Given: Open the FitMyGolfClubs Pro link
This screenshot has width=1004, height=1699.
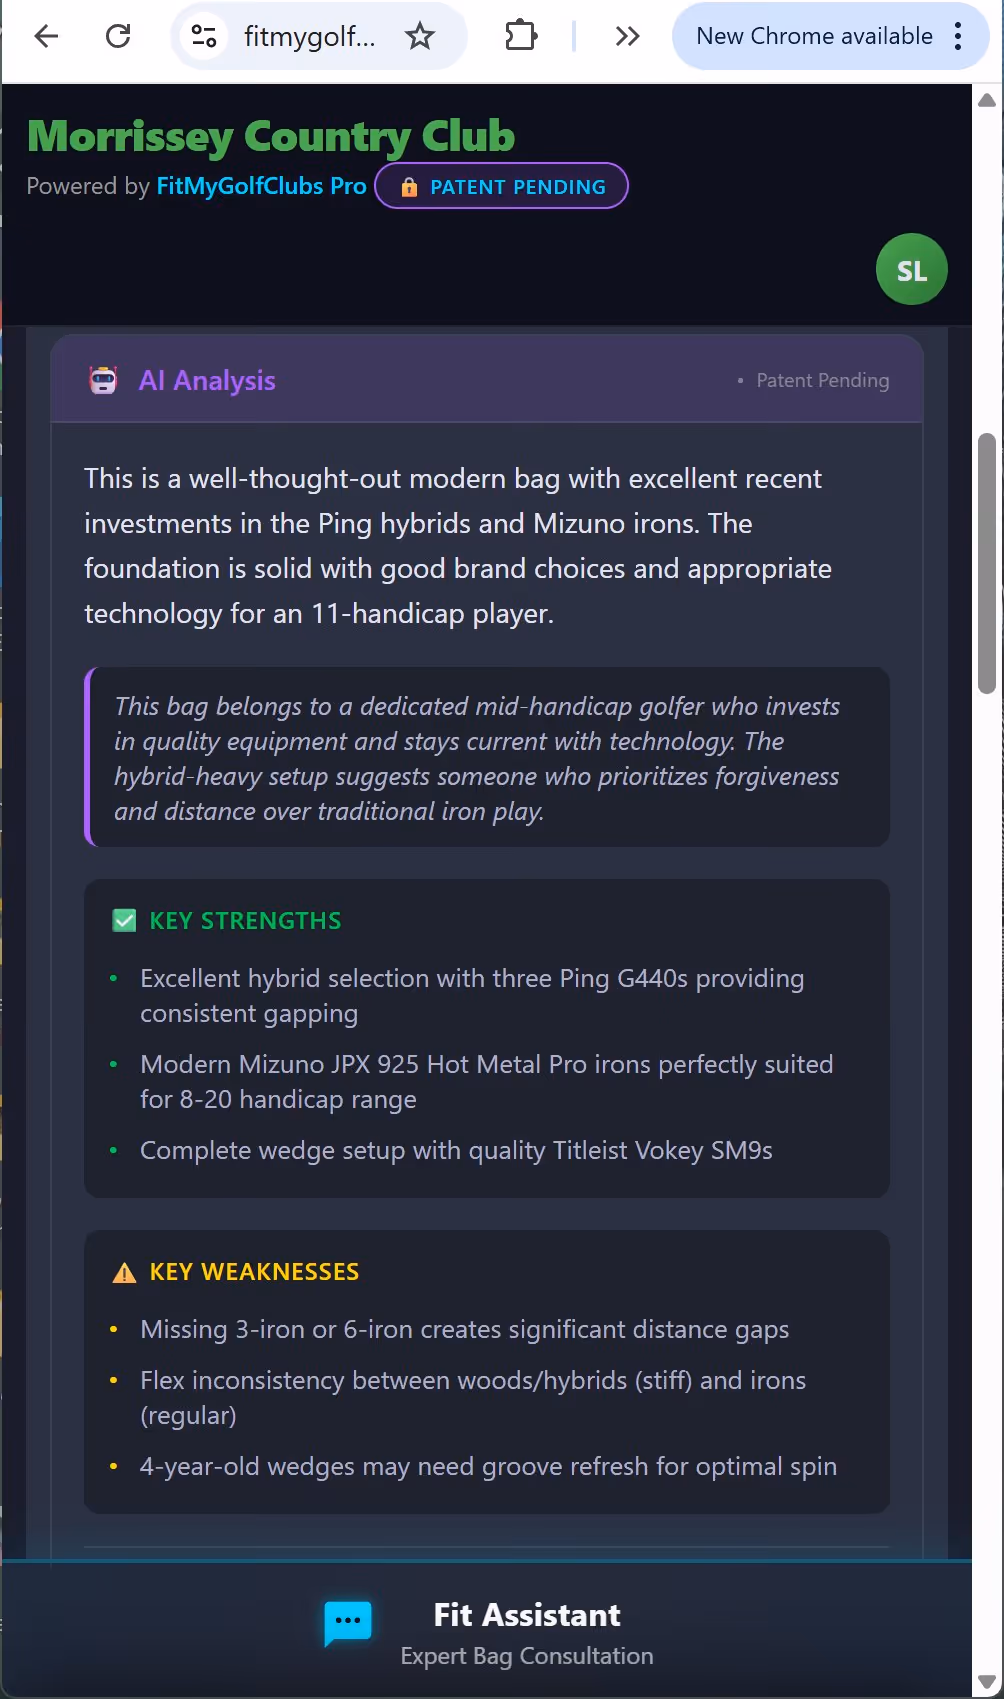Looking at the screenshot, I should (260, 186).
